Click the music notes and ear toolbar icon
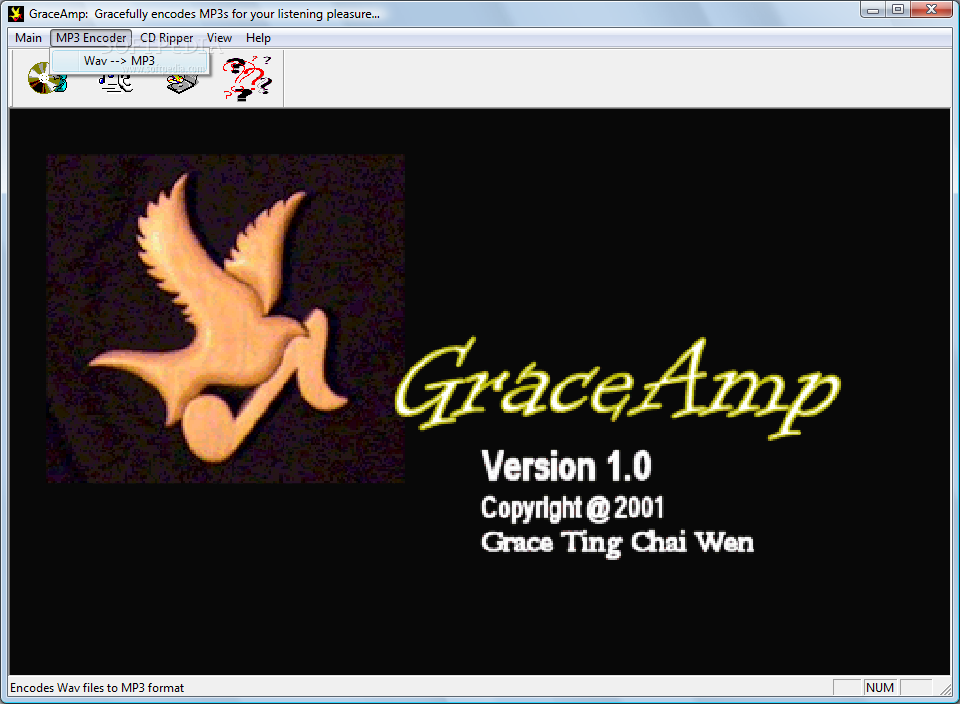 (x=115, y=83)
